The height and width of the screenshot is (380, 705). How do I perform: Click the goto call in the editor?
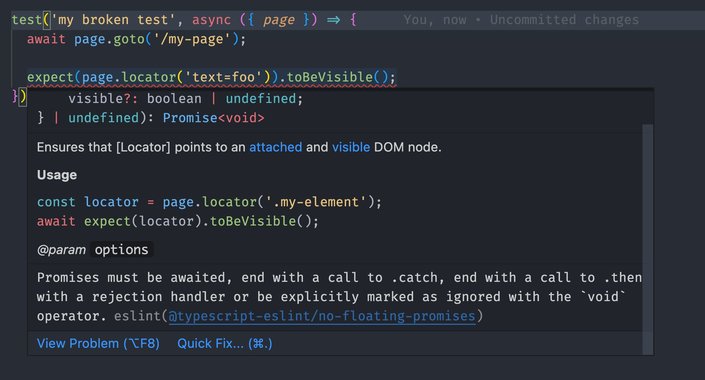click(129, 39)
